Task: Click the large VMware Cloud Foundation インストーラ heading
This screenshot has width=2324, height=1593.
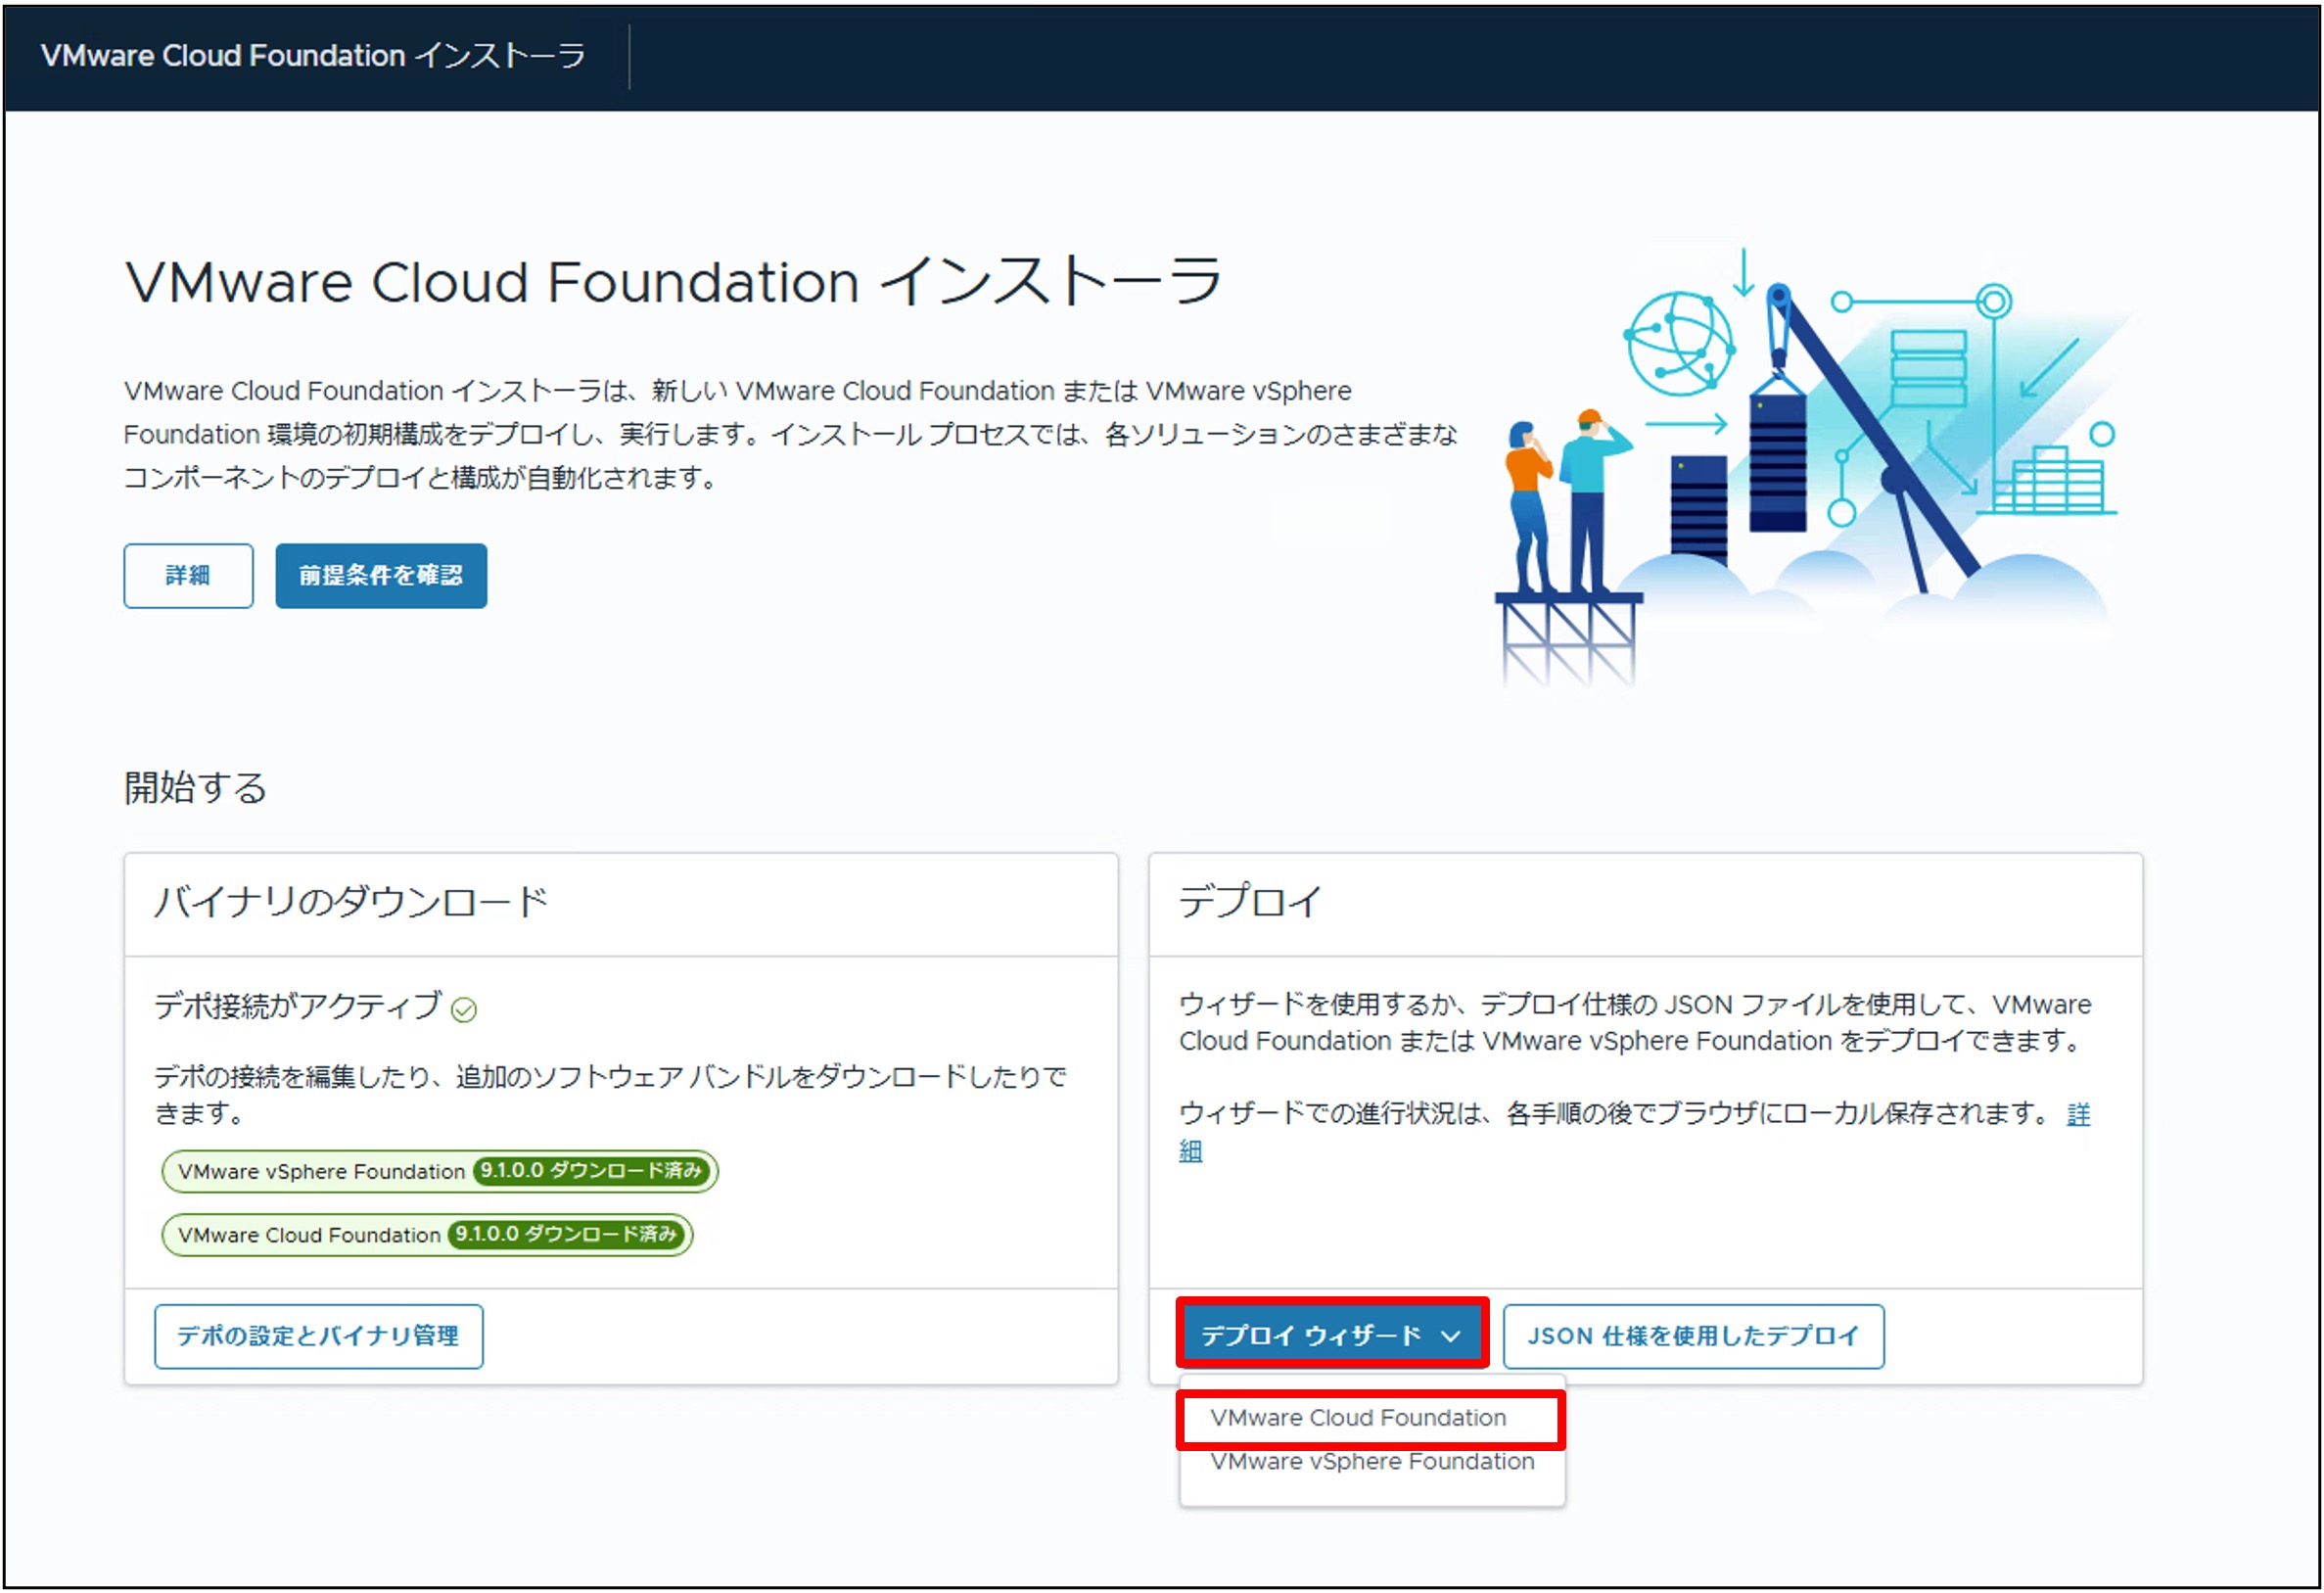Action: (673, 281)
